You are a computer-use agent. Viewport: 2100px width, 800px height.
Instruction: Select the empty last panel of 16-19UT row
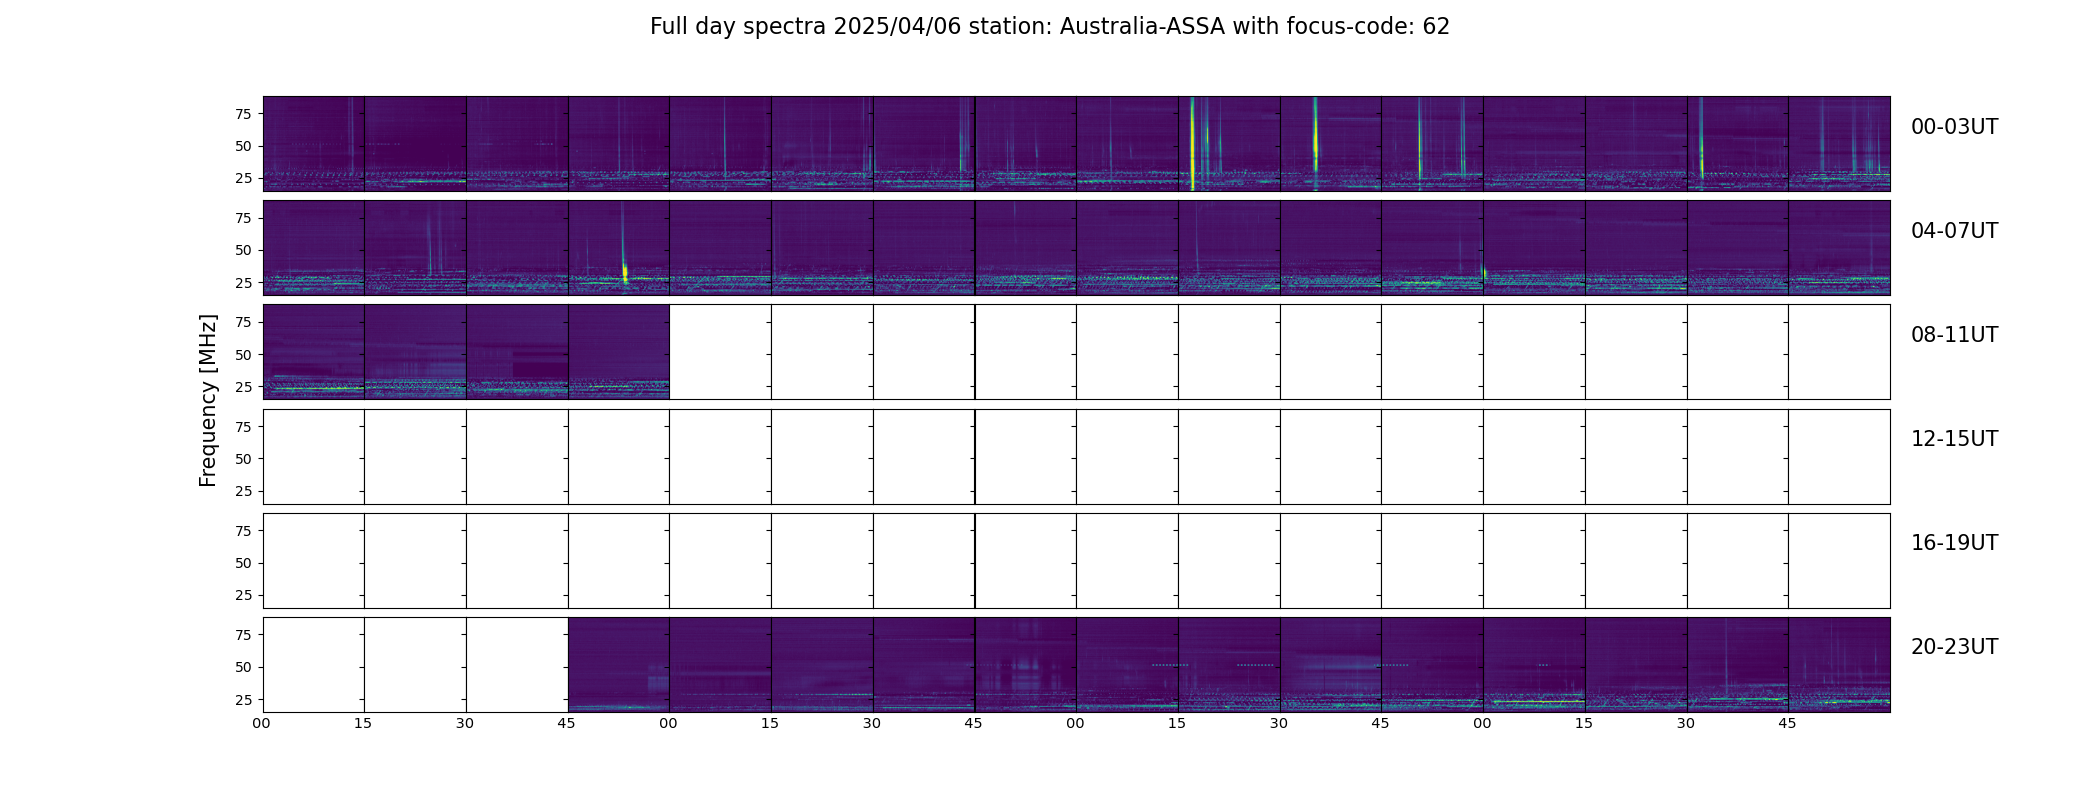(x=1839, y=561)
